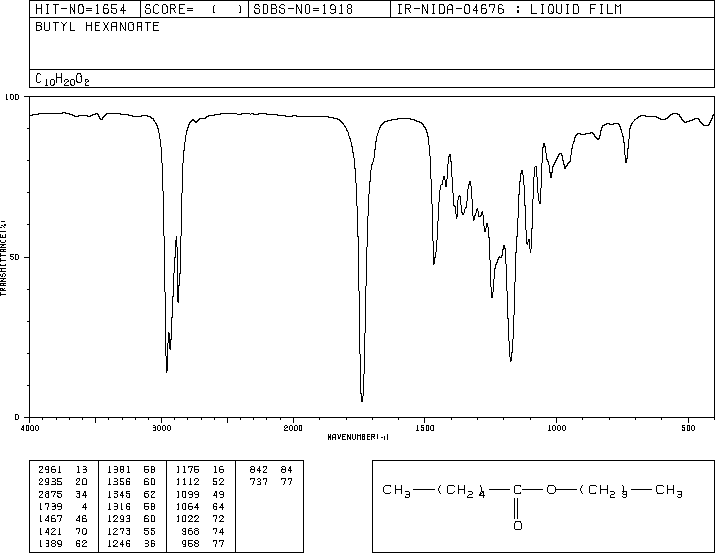Select peak table entry 1064

coord(187,506)
